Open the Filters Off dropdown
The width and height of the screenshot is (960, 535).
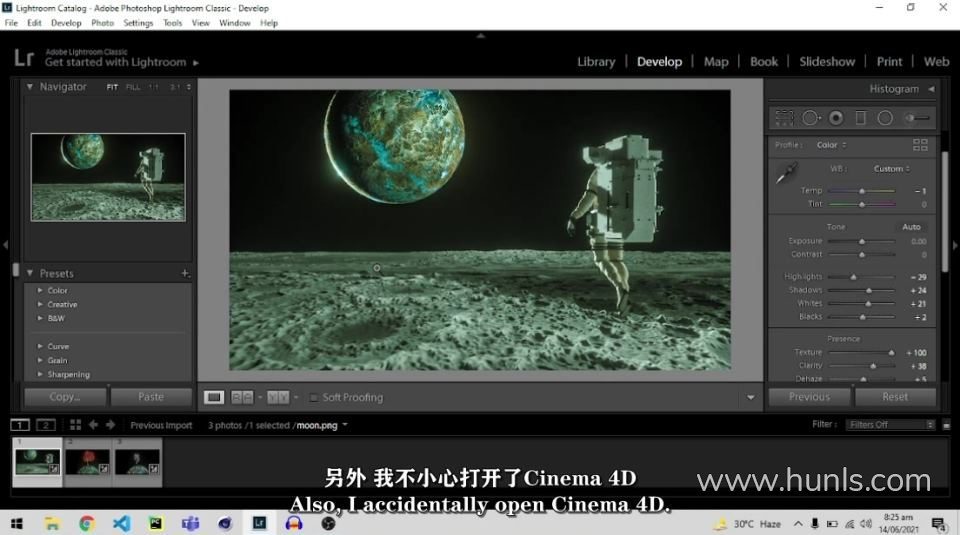point(891,424)
